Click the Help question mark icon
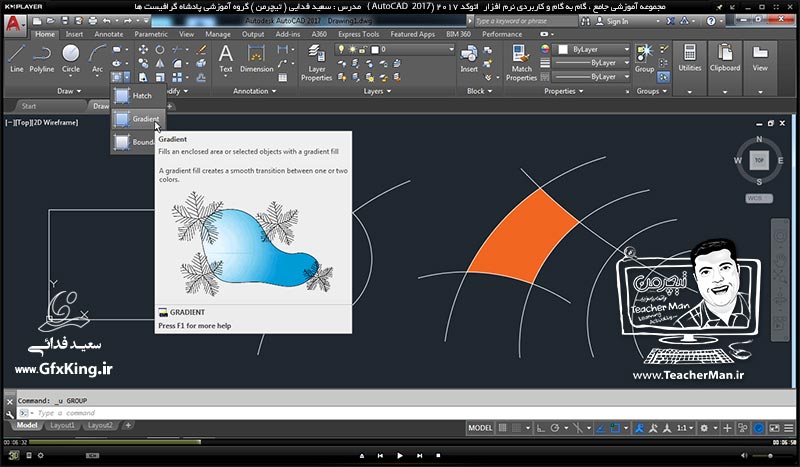Viewport: 800px width, 467px height. click(x=711, y=21)
